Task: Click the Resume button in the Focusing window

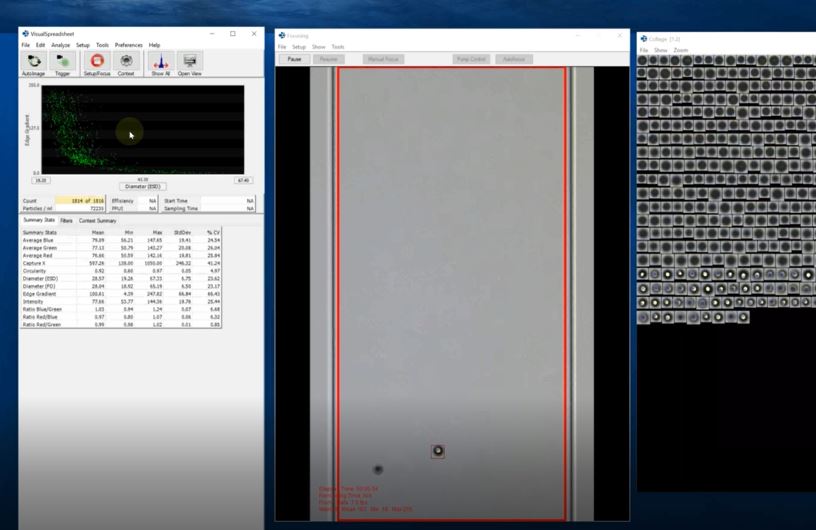Action: tap(328, 59)
